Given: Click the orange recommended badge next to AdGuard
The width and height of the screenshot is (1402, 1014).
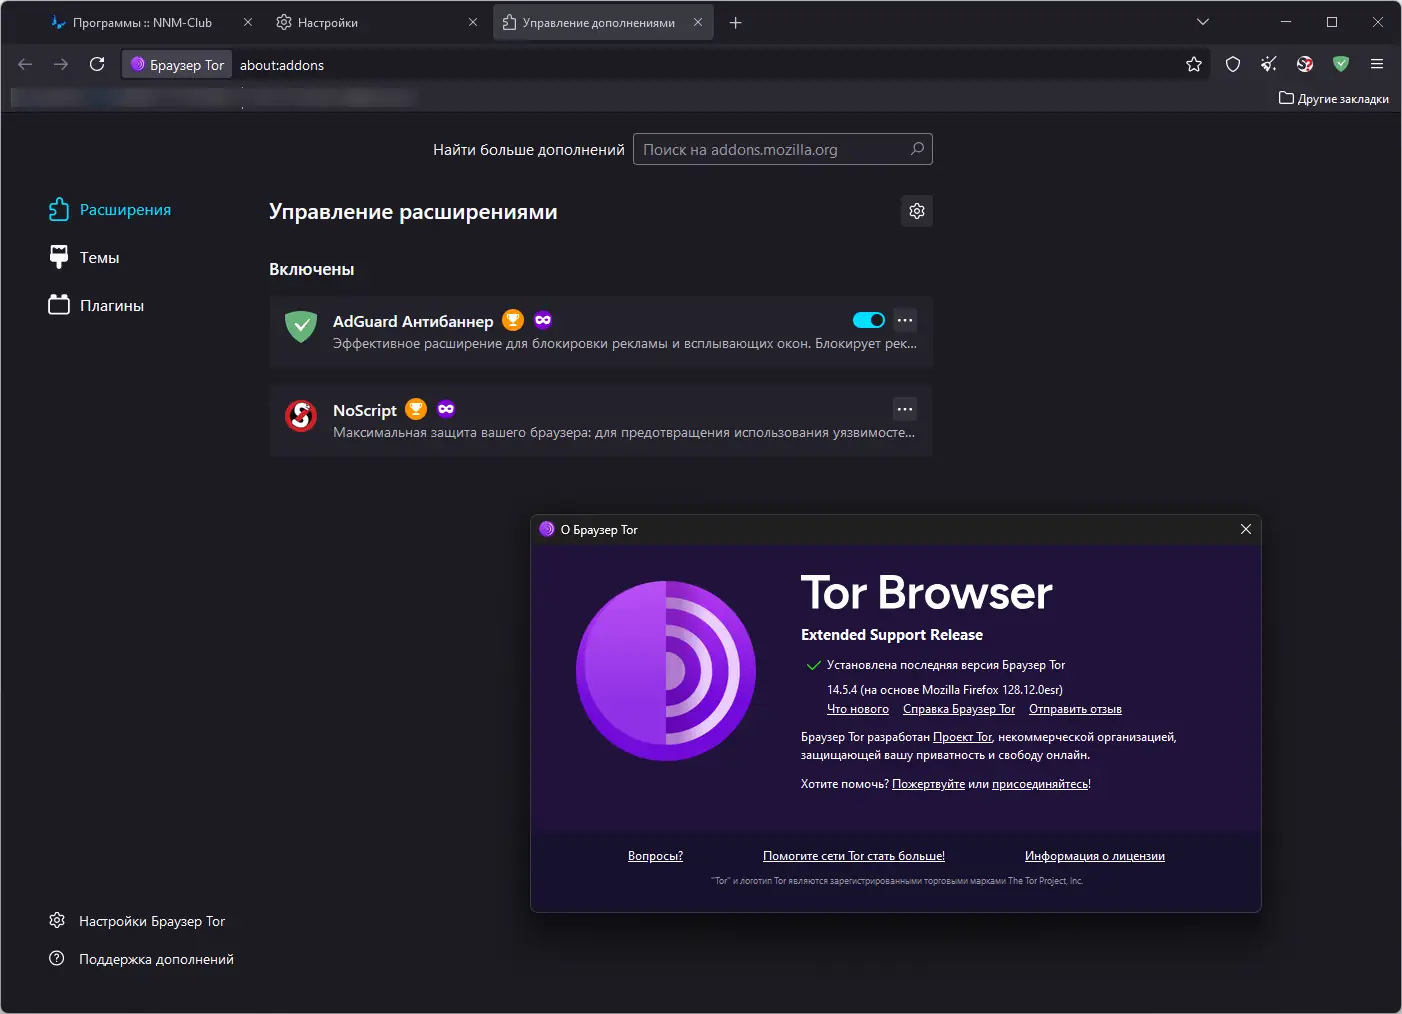Looking at the screenshot, I should tap(513, 320).
